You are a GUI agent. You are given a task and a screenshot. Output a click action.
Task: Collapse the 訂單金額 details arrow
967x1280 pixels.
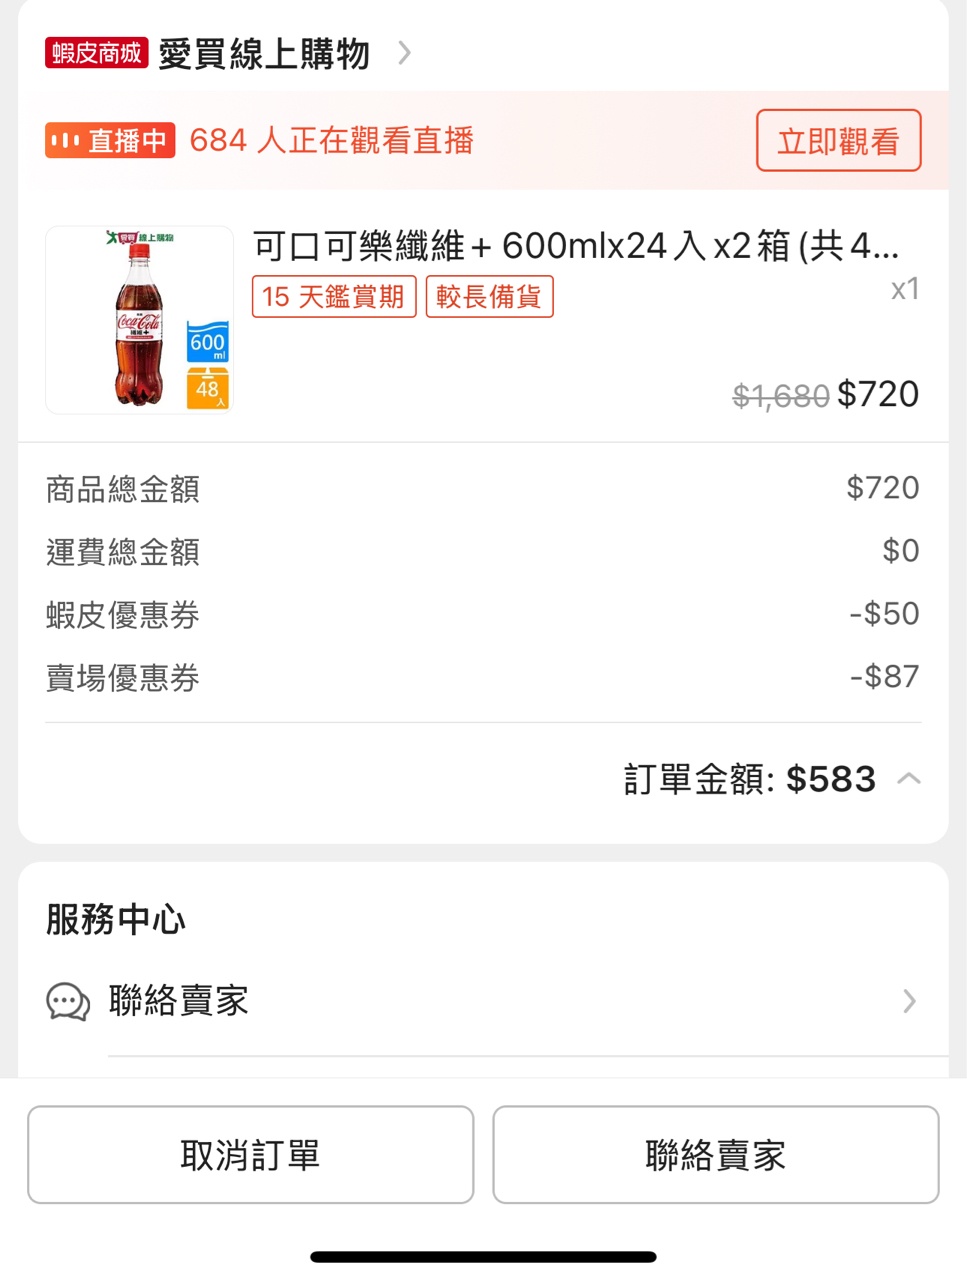coord(909,779)
